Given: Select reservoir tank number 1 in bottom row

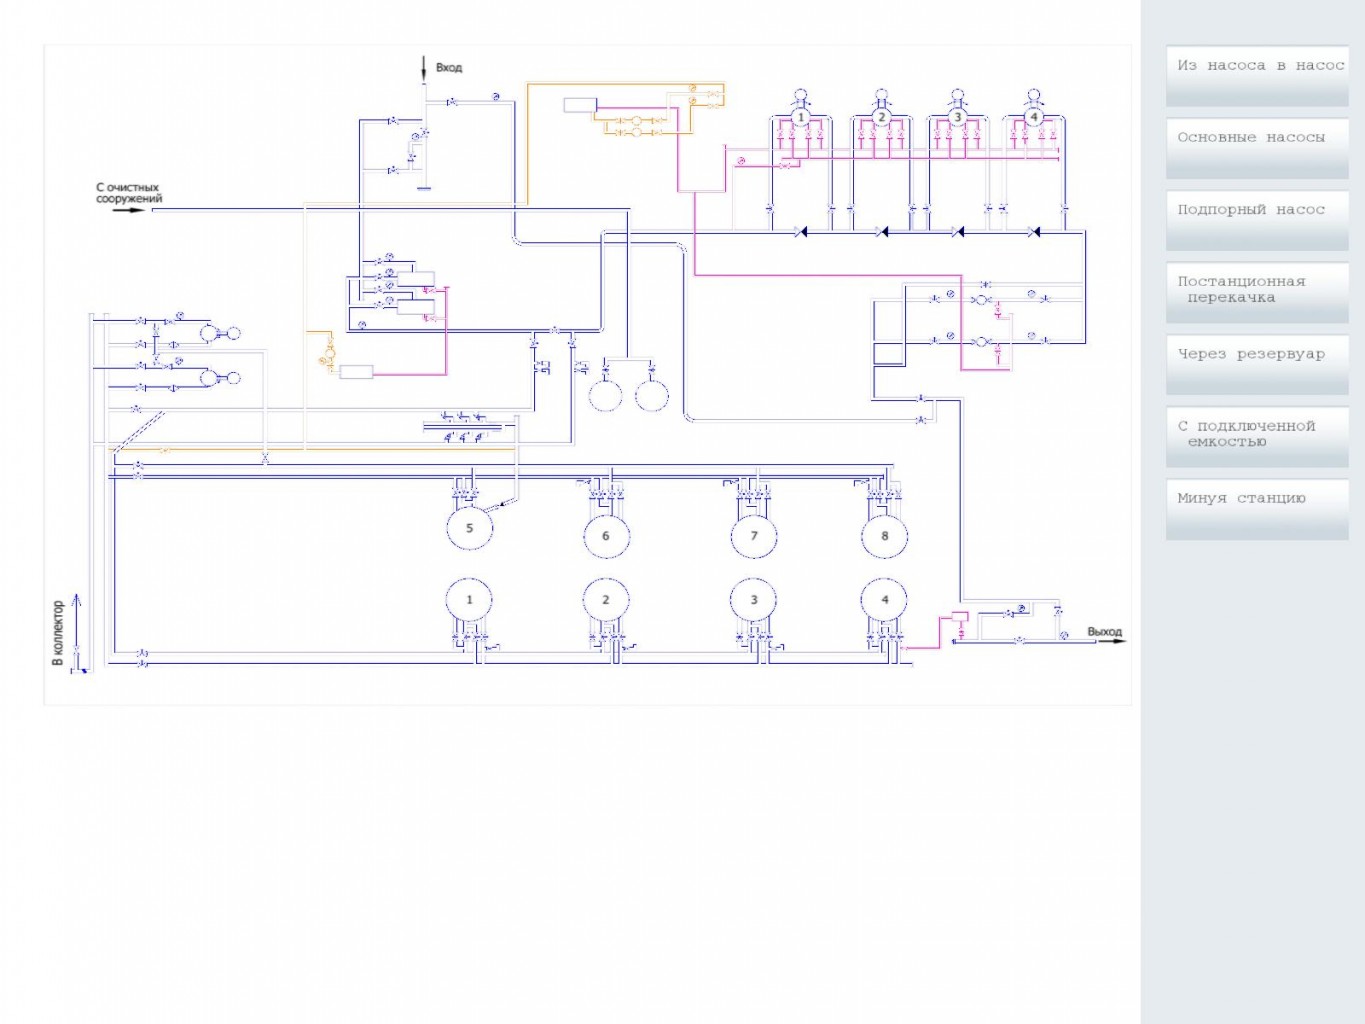Looking at the screenshot, I should coord(469,600).
